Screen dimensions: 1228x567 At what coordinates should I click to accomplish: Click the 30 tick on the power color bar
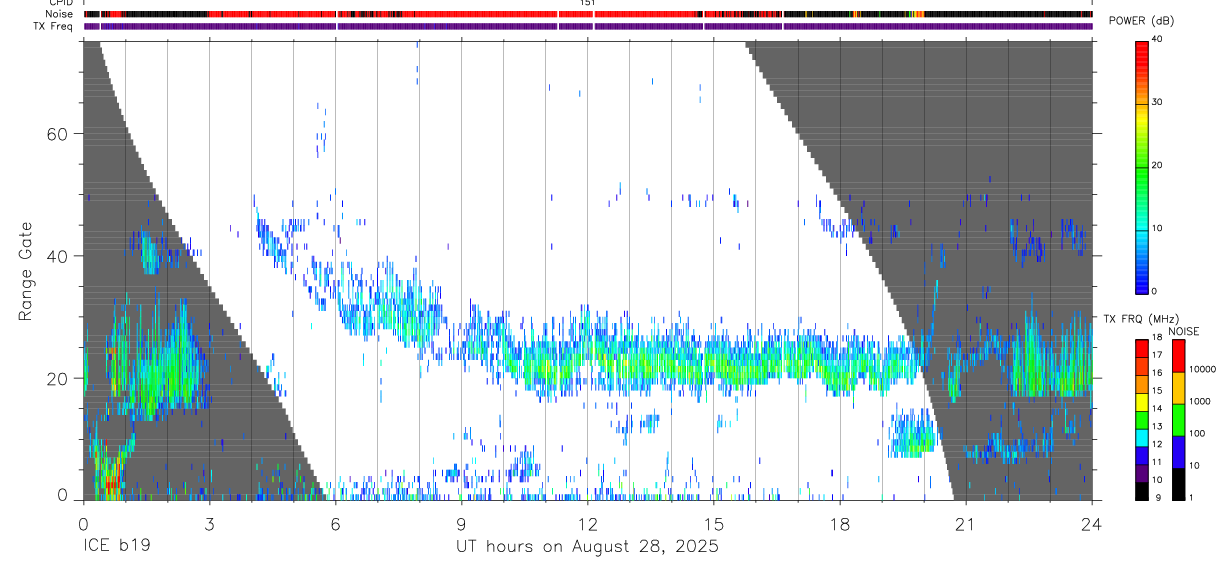tap(1158, 102)
